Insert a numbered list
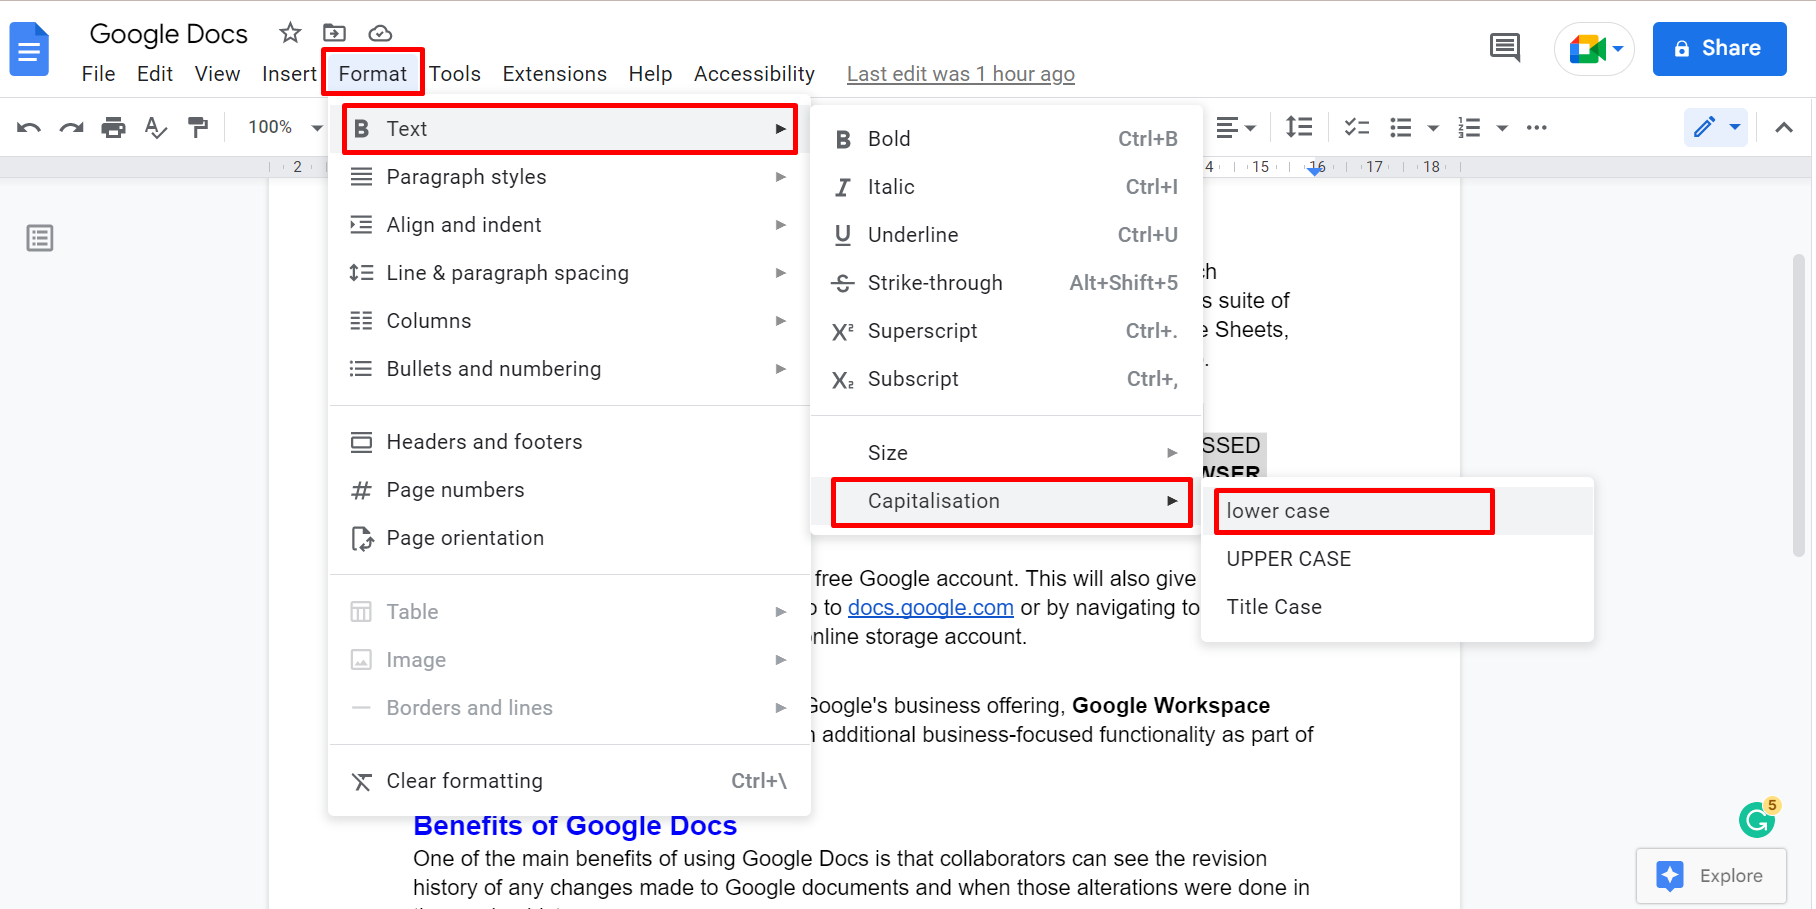Screen dimensions: 1816x909 pos(1469,127)
